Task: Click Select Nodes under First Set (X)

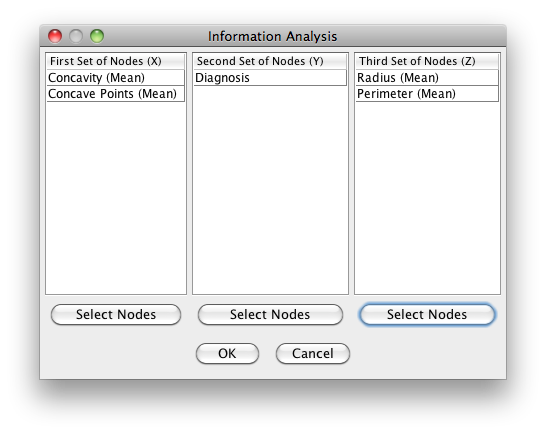Action: [116, 315]
